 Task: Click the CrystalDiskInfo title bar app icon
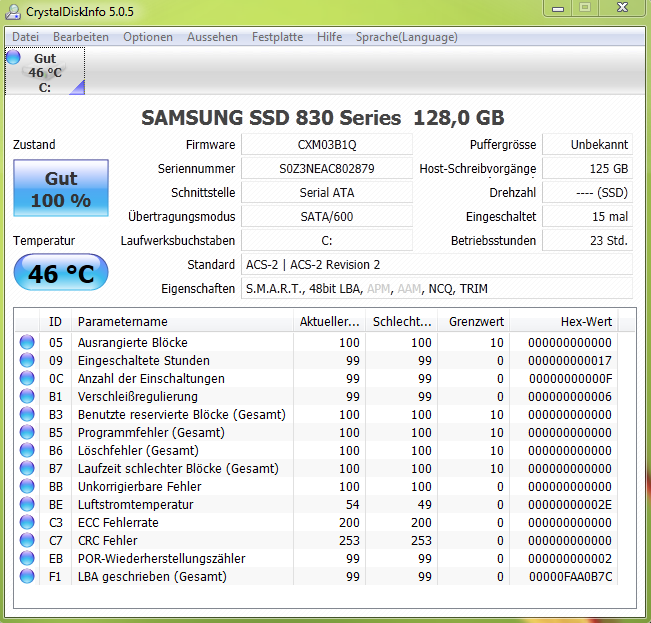pyautogui.click(x=12, y=12)
